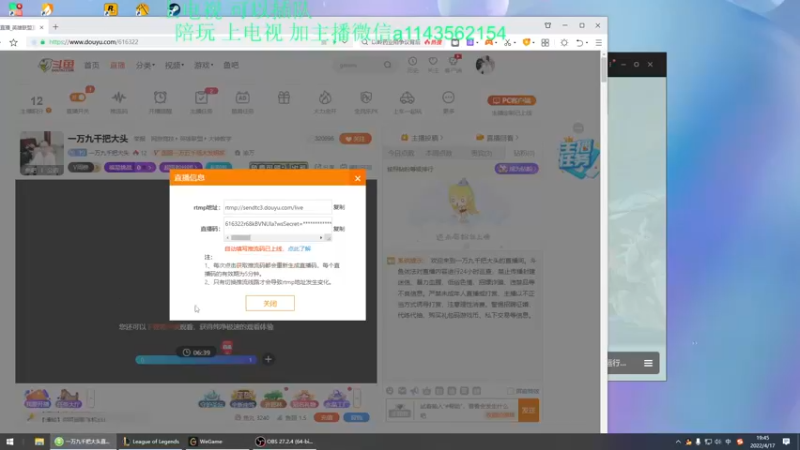800x450 pixels.
Task: Open the streamer task checklist icon
Action: coord(201,97)
